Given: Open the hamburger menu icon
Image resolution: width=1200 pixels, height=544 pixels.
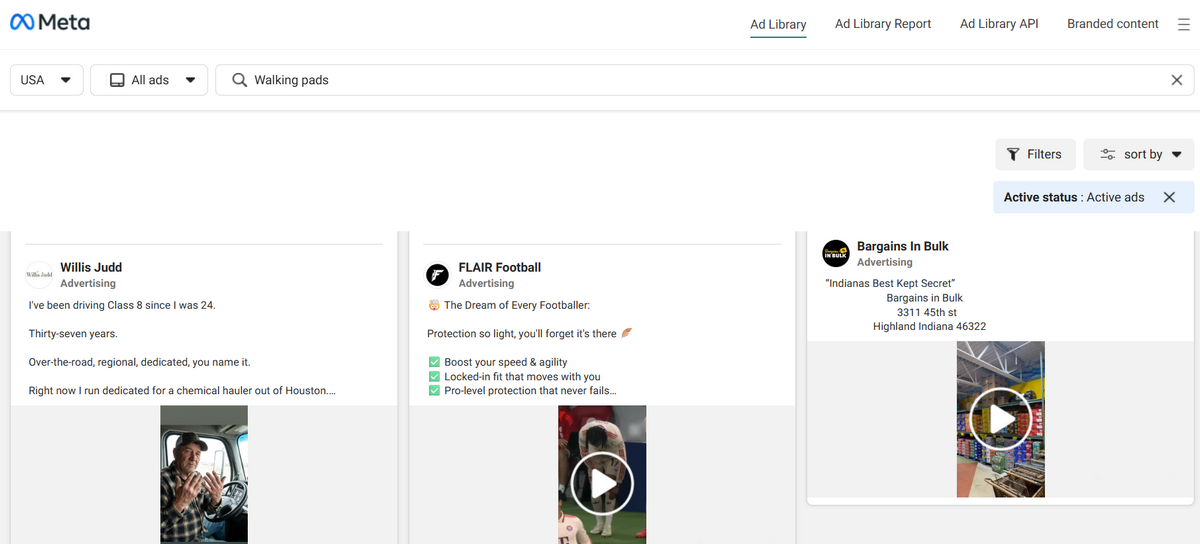Looking at the screenshot, I should click(x=1183, y=24).
